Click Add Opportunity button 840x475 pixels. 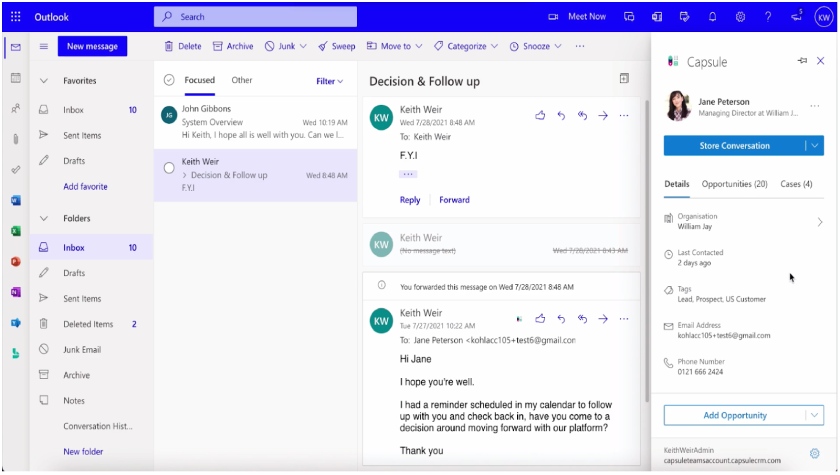tap(734, 415)
